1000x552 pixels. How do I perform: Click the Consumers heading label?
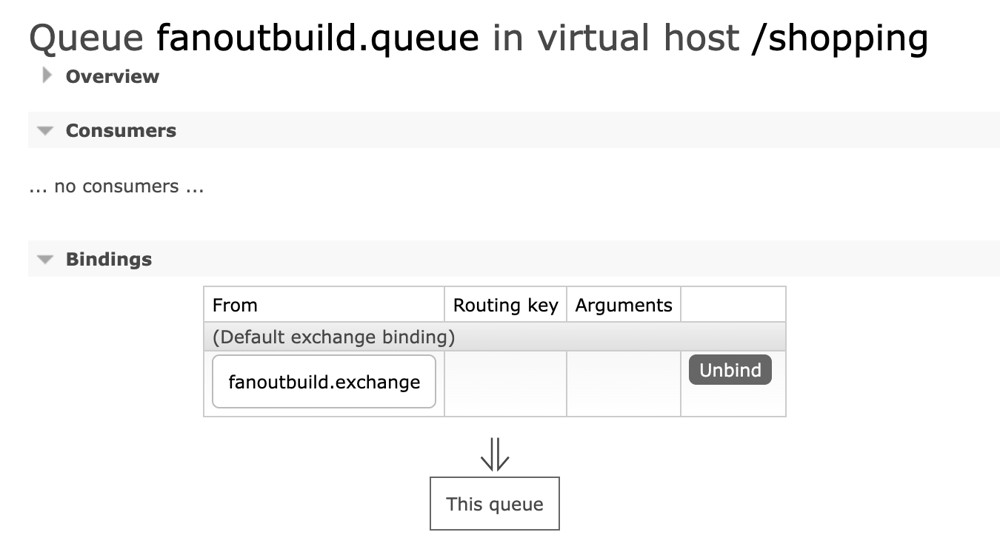(120, 131)
